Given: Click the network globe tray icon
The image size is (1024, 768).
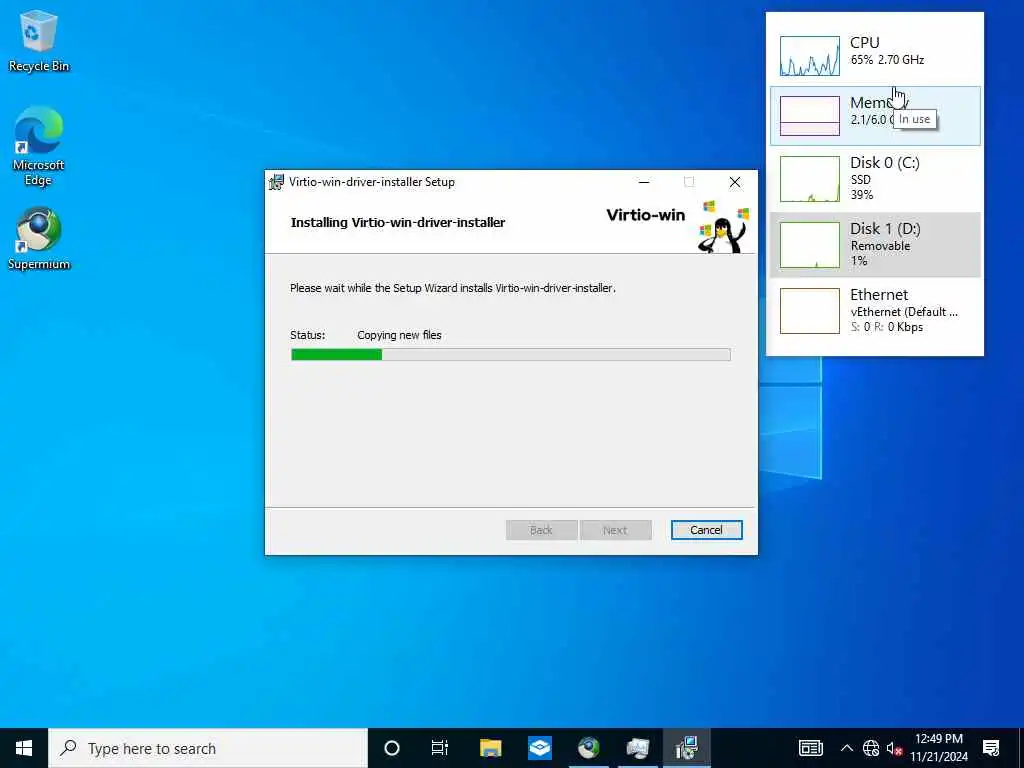Looking at the screenshot, I should point(871,748).
